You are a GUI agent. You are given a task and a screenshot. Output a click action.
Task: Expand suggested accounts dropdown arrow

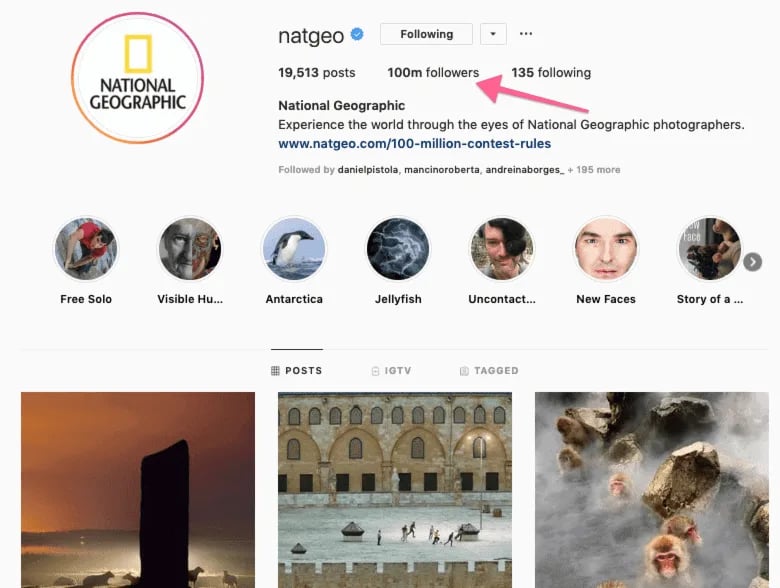pos(493,34)
